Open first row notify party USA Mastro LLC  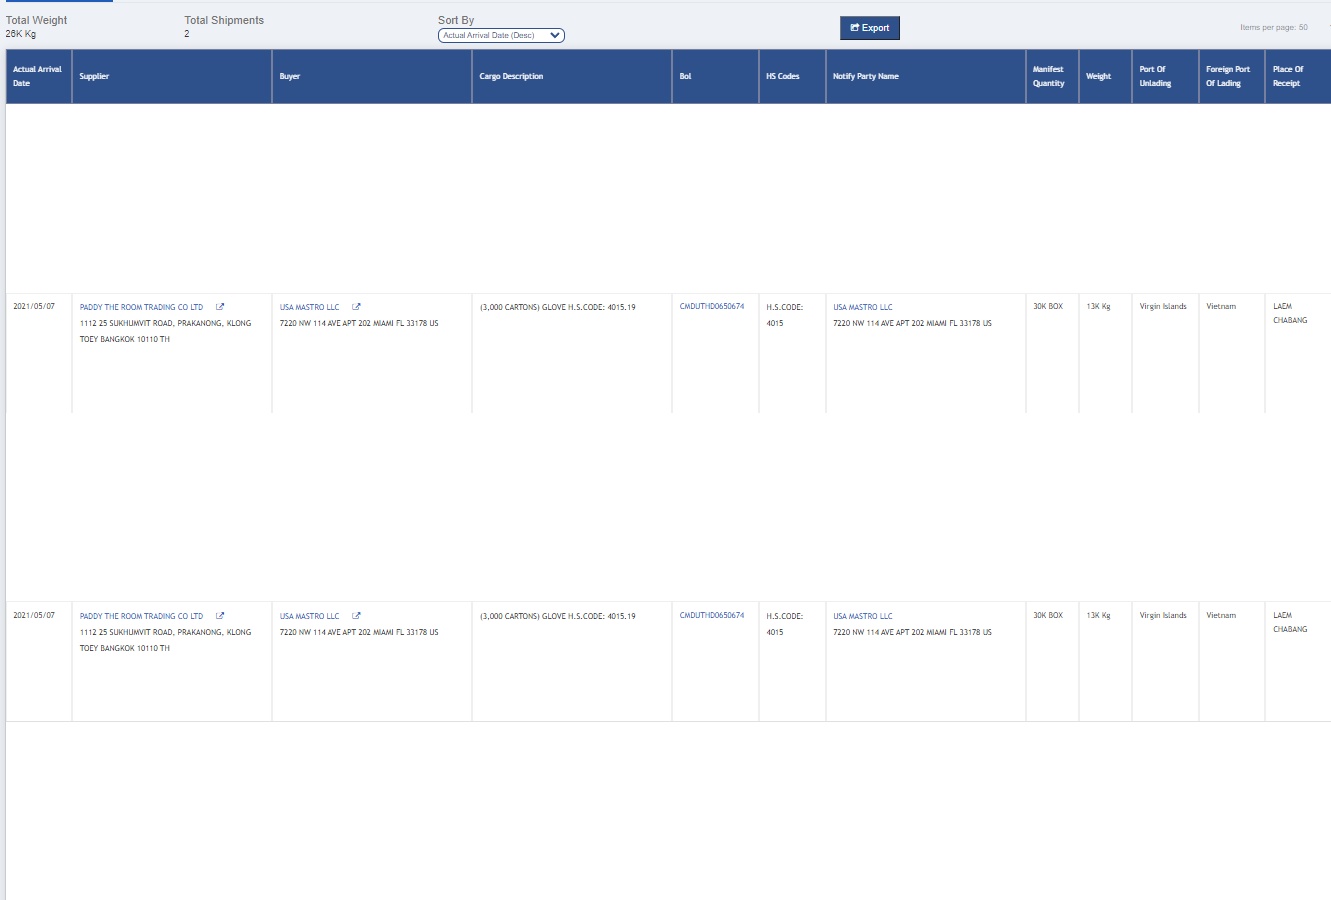coord(862,308)
